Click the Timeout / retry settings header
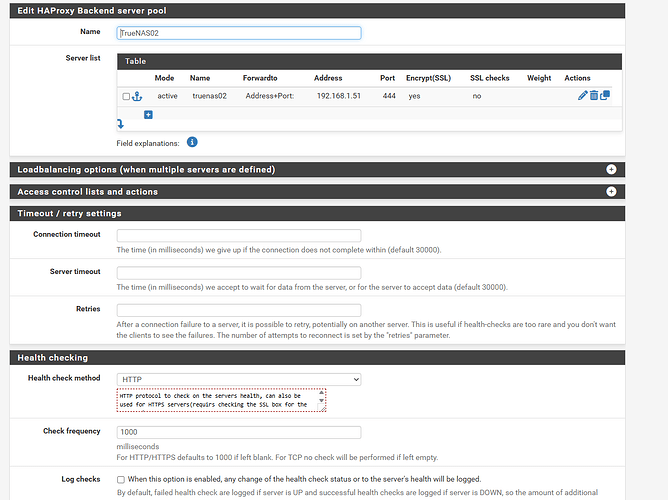 click(69, 213)
